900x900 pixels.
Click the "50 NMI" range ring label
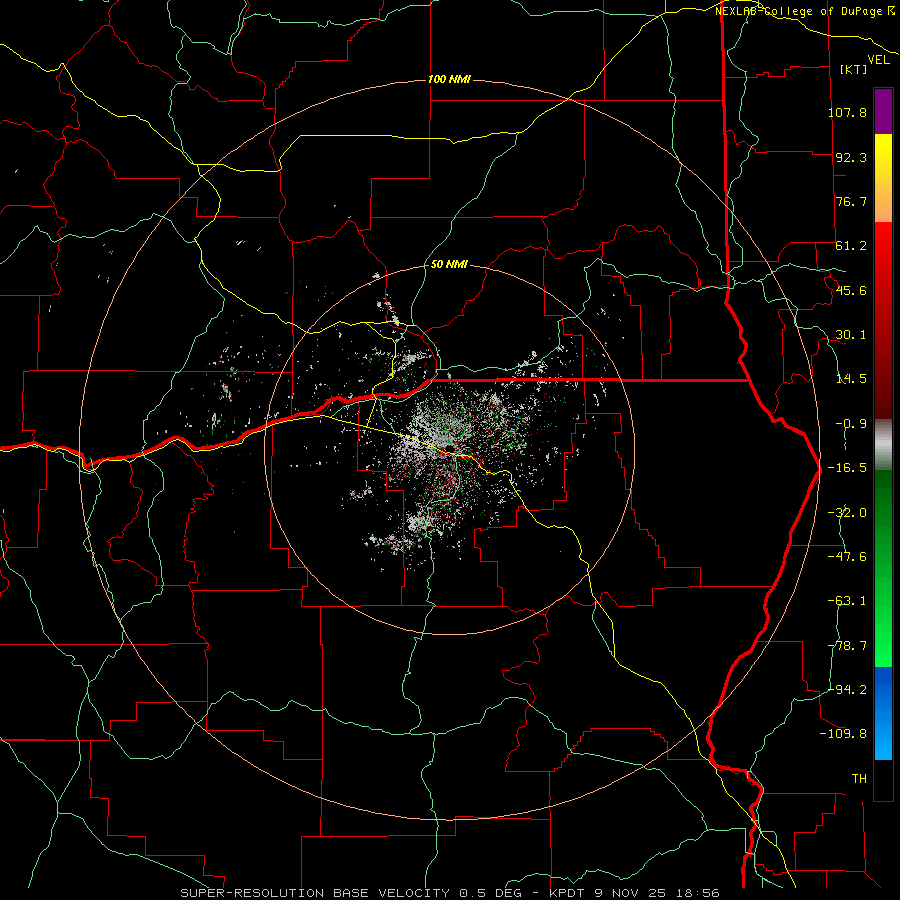[x=449, y=265]
